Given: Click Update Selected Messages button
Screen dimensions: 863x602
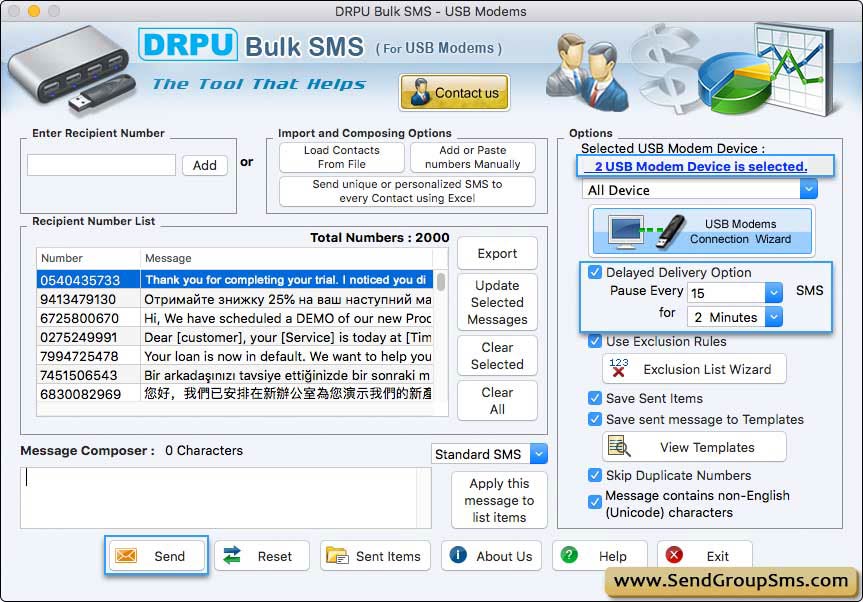Looking at the screenshot, I should tap(497, 302).
